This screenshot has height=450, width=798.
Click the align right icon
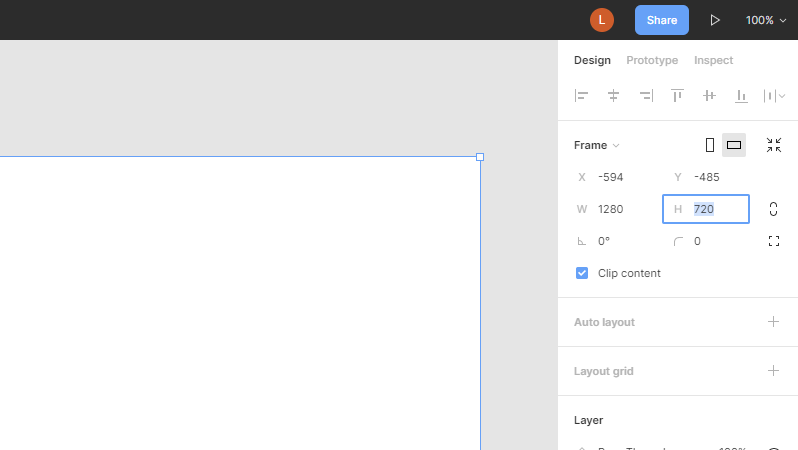646,96
